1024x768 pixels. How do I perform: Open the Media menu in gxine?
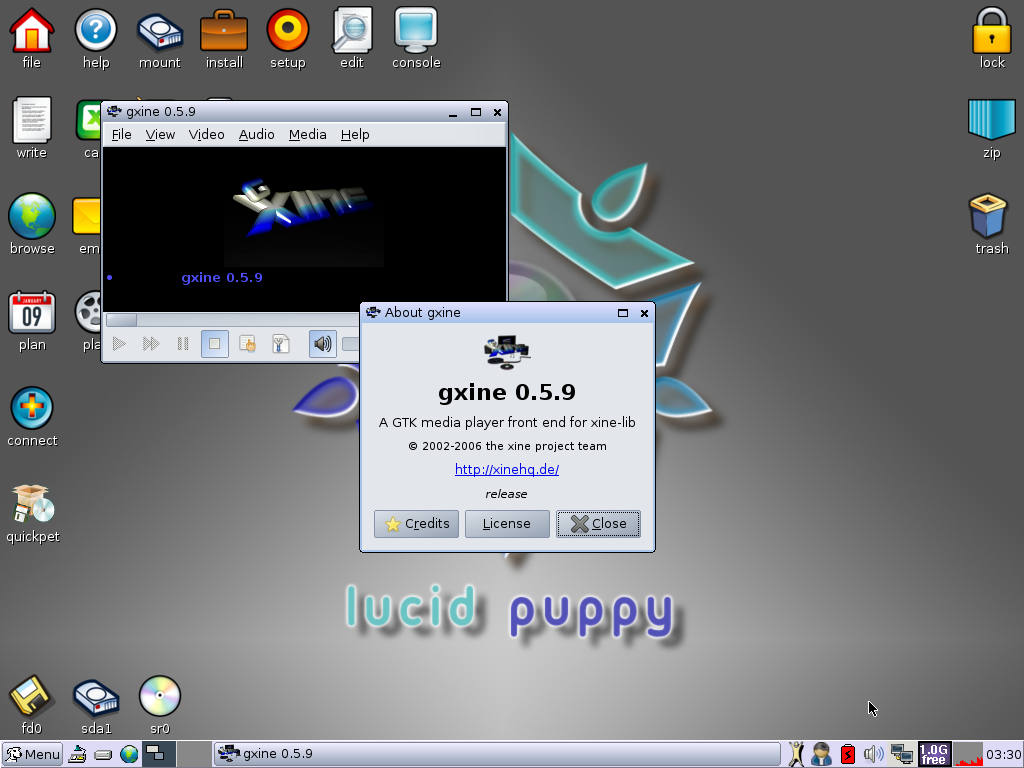308,135
